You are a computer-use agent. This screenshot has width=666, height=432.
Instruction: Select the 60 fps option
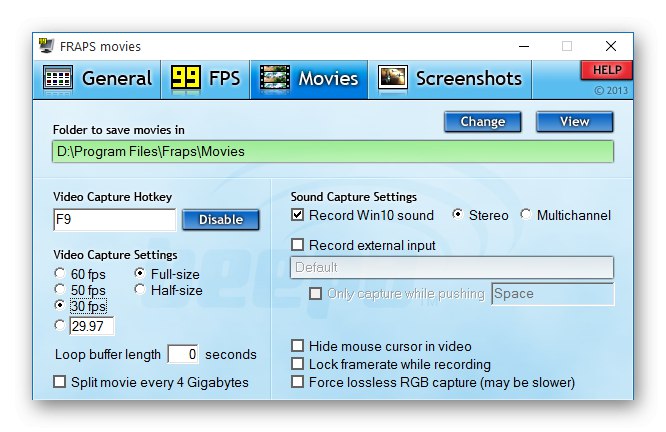click(x=60, y=273)
